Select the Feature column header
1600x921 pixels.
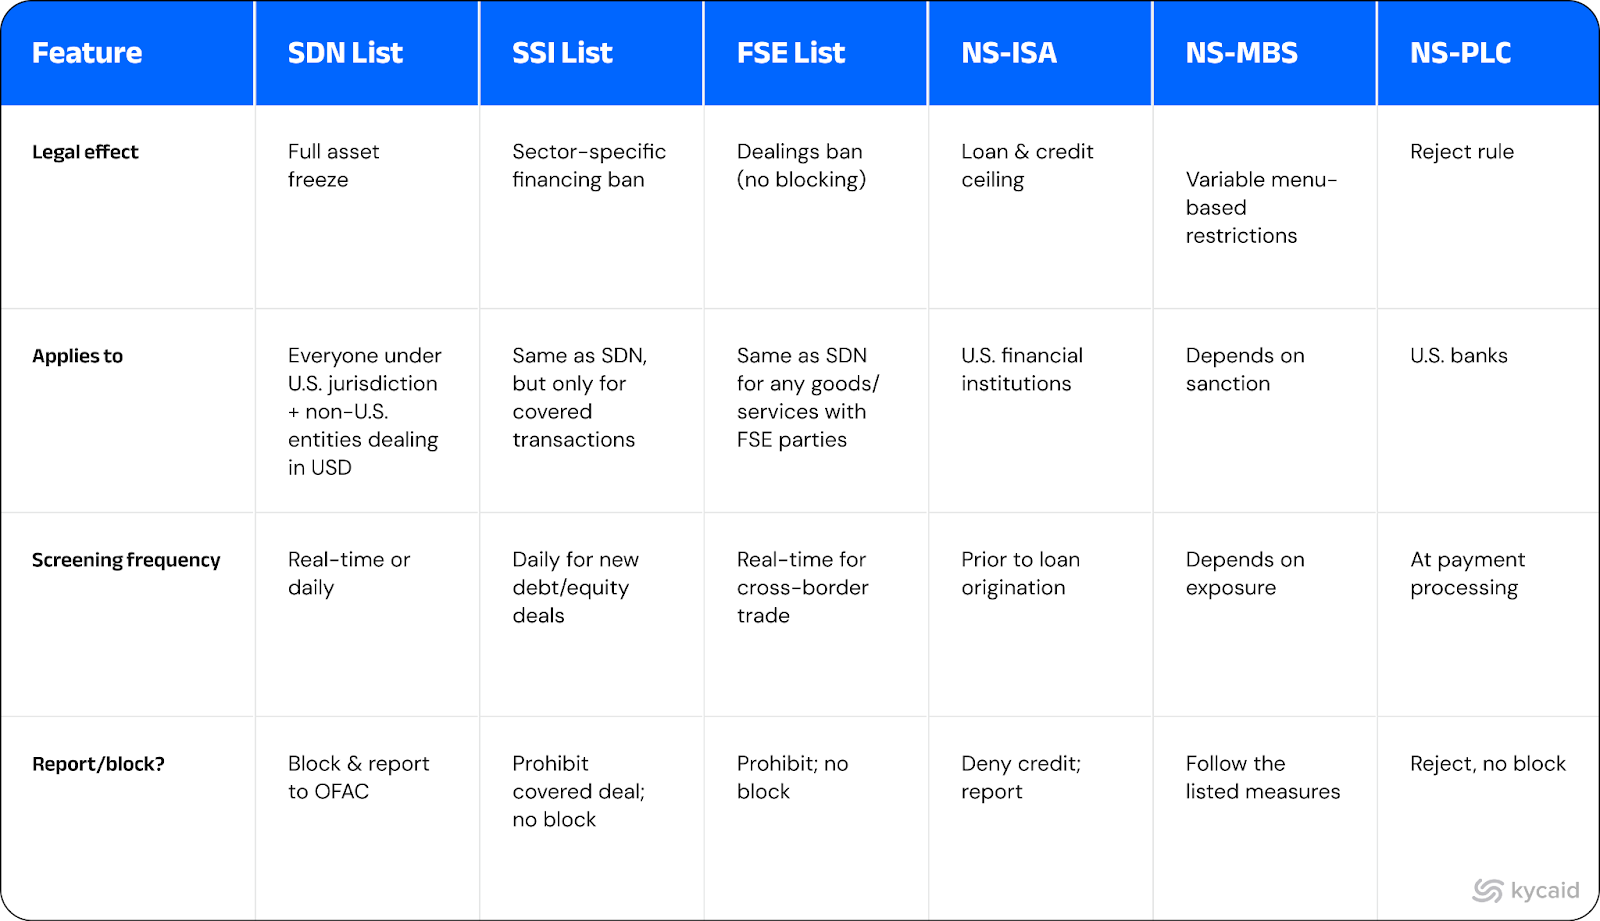87,53
